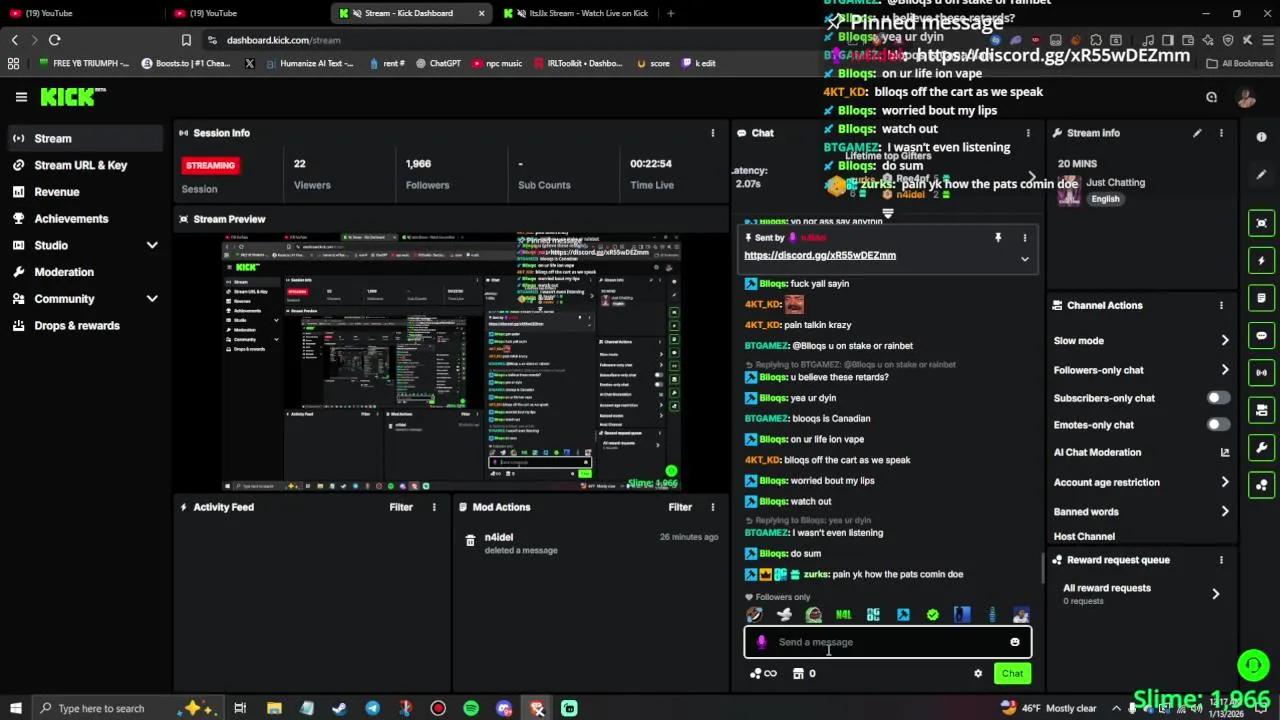
Task: Click the English language tag in Stream info
Action: click(x=1105, y=199)
